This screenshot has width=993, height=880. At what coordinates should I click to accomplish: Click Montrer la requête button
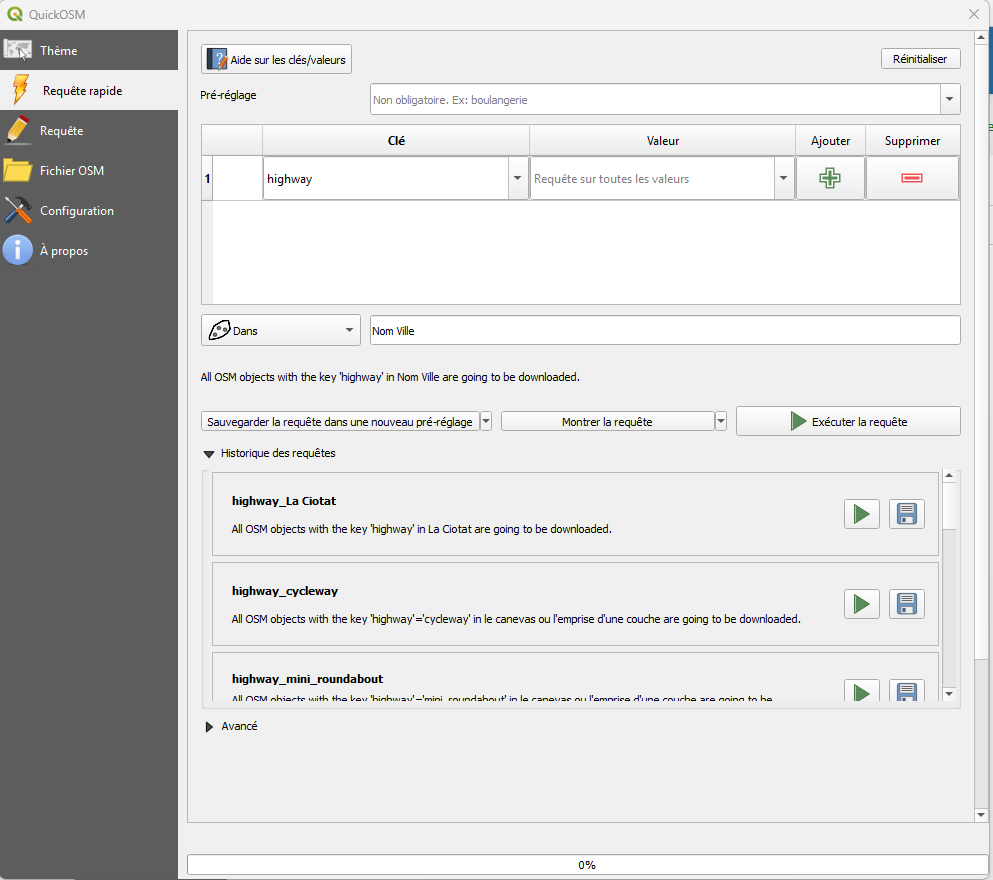(607, 422)
